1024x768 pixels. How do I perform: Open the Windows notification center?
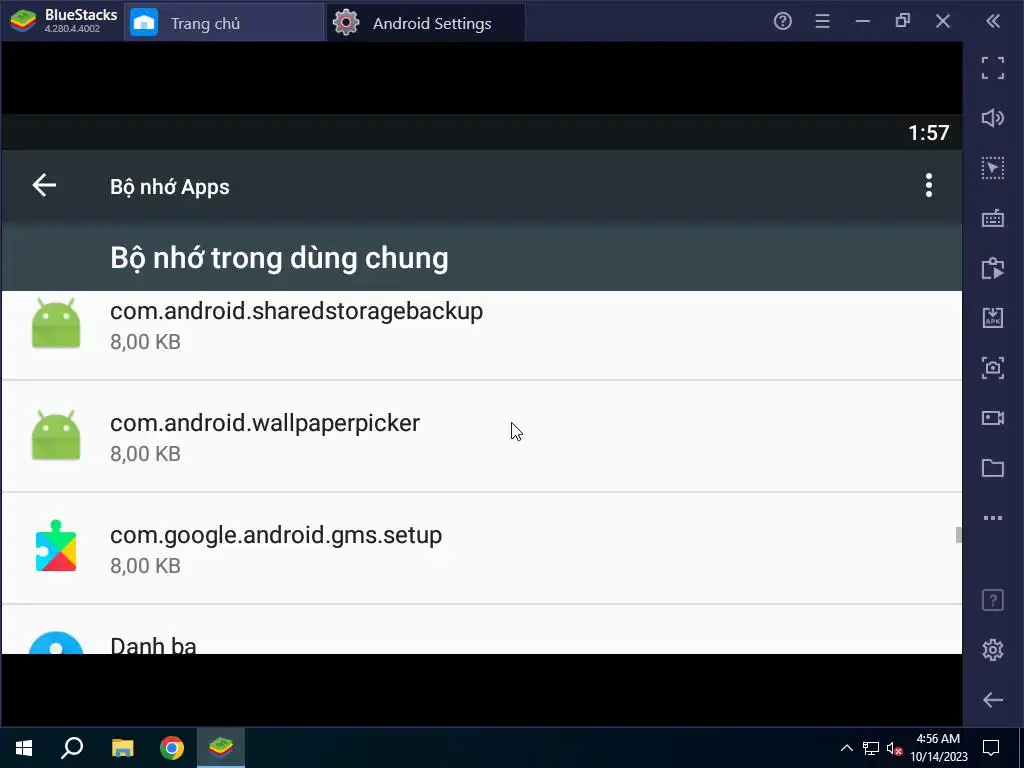pyautogui.click(x=991, y=748)
